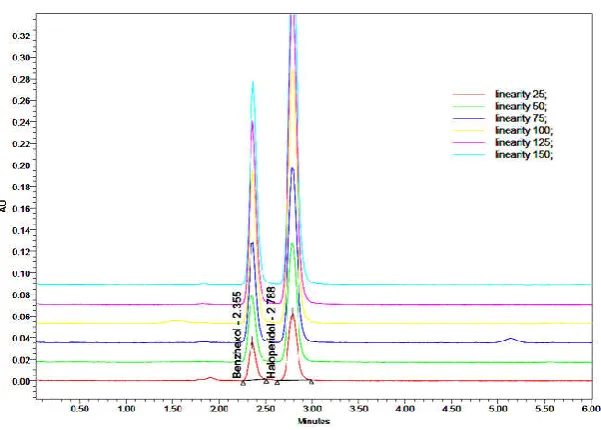The image size is (601, 430).
Task: Select the "linearity 75;" legend label
Action: [521, 118]
